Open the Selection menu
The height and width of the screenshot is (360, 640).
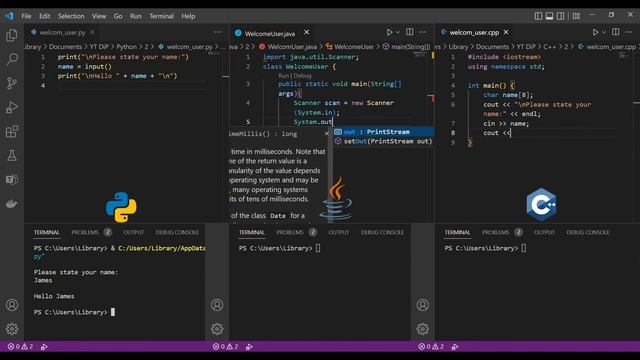tap(71, 16)
